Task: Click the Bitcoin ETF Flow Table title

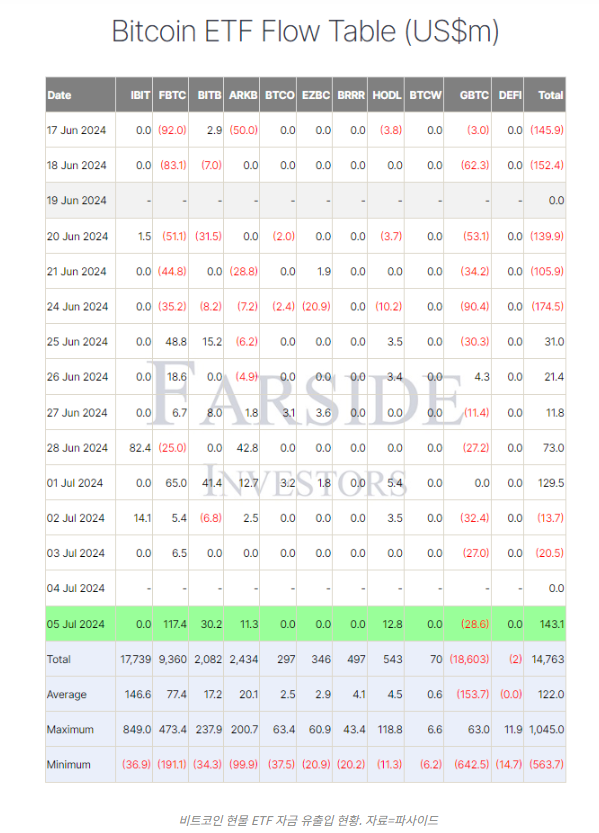Action: pyautogui.click(x=305, y=31)
